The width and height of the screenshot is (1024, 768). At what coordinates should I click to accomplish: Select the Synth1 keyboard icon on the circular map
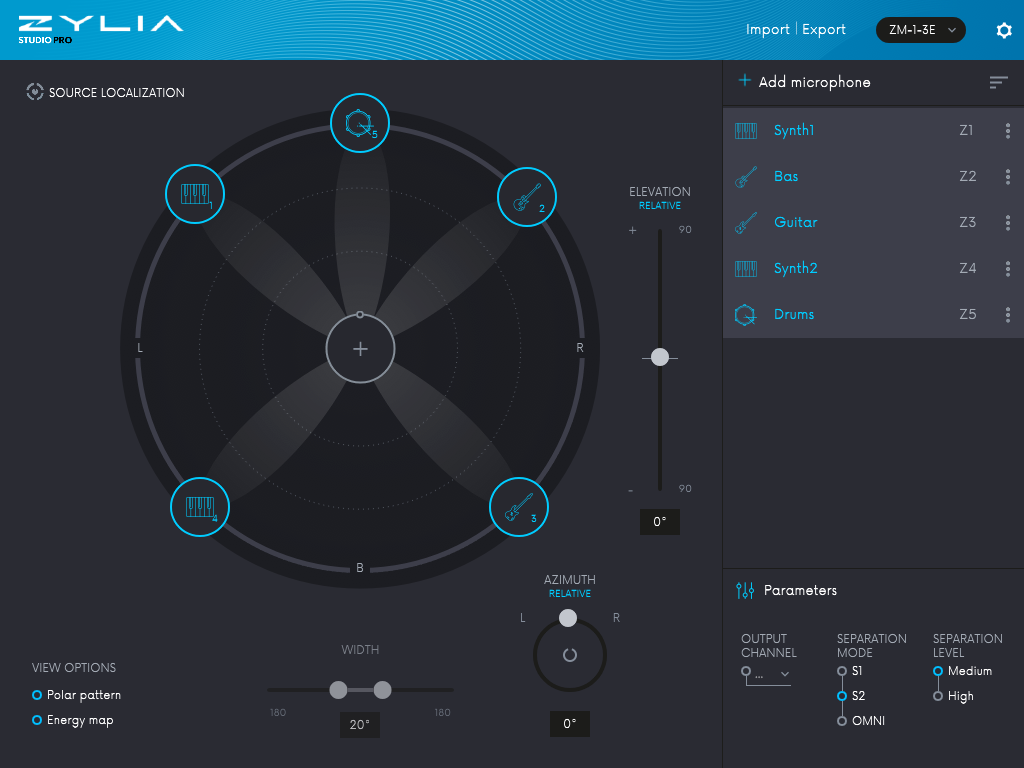pos(194,194)
